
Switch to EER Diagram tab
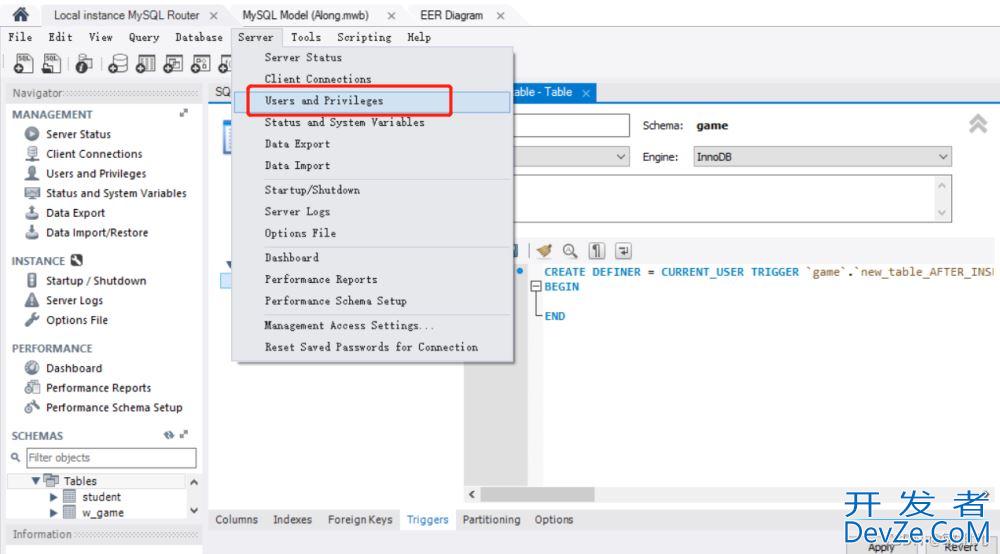point(452,15)
